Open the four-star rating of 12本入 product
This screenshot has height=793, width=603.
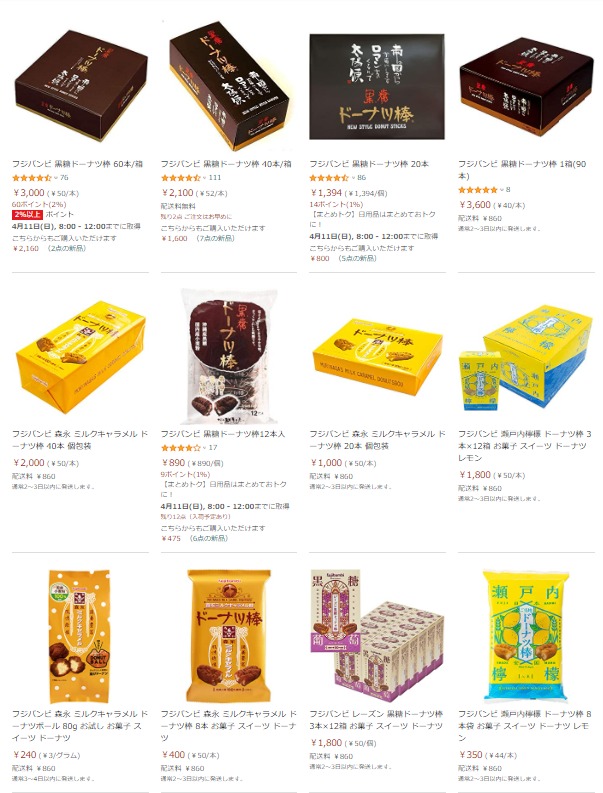tap(181, 448)
